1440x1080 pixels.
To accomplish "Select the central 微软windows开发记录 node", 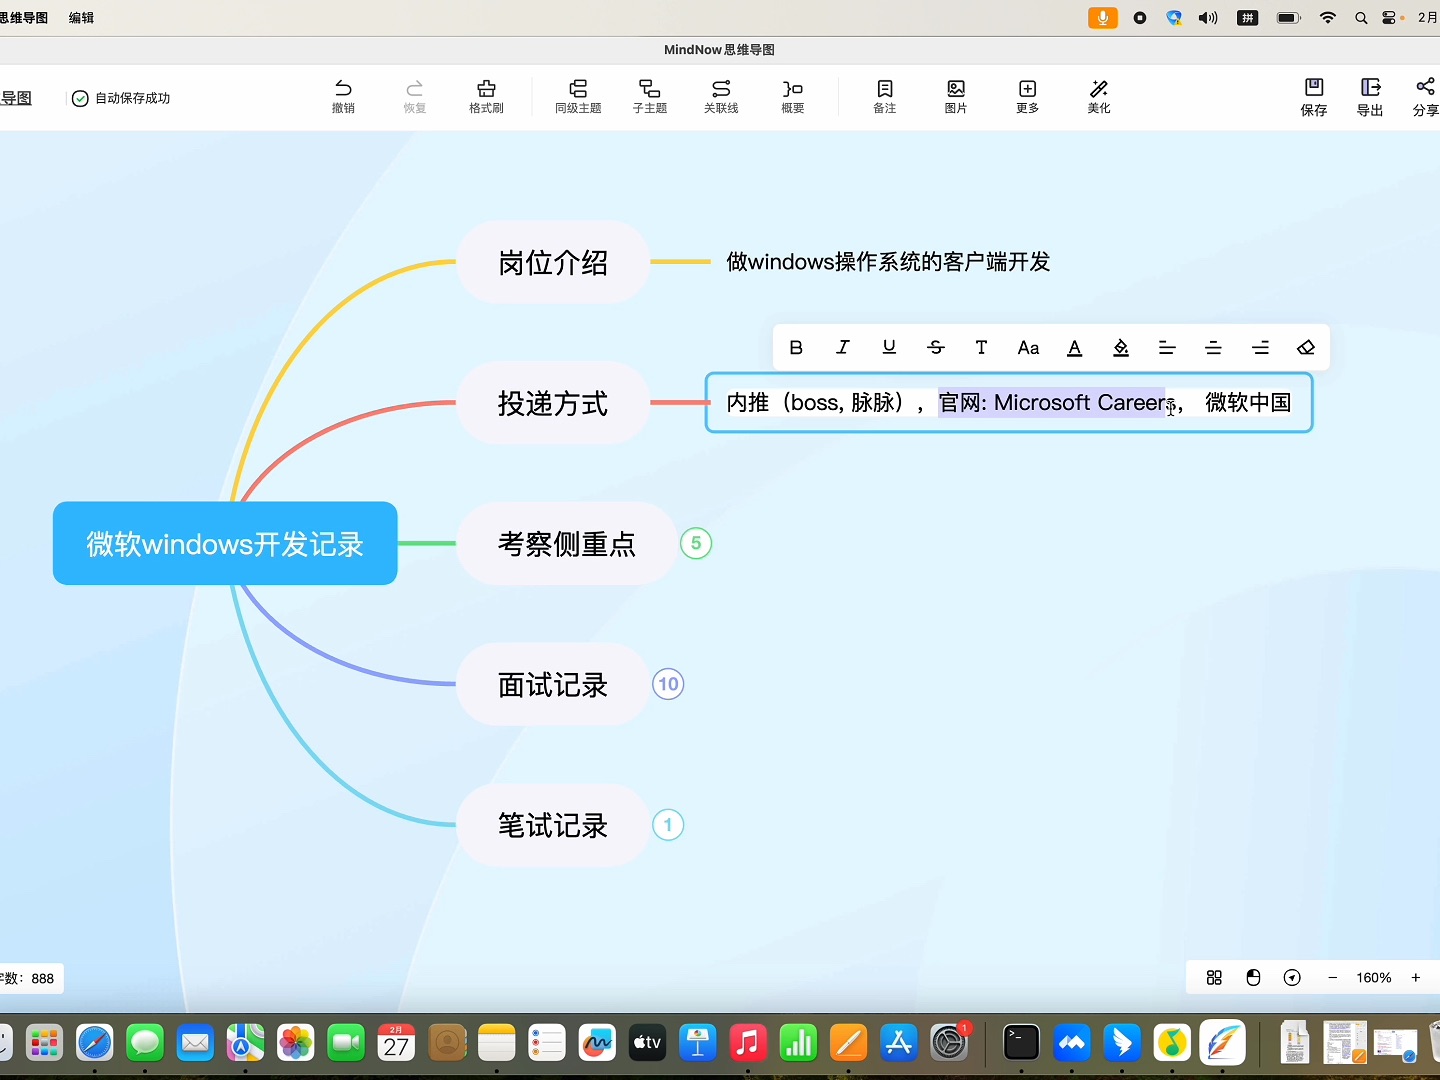I will point(225,543).
